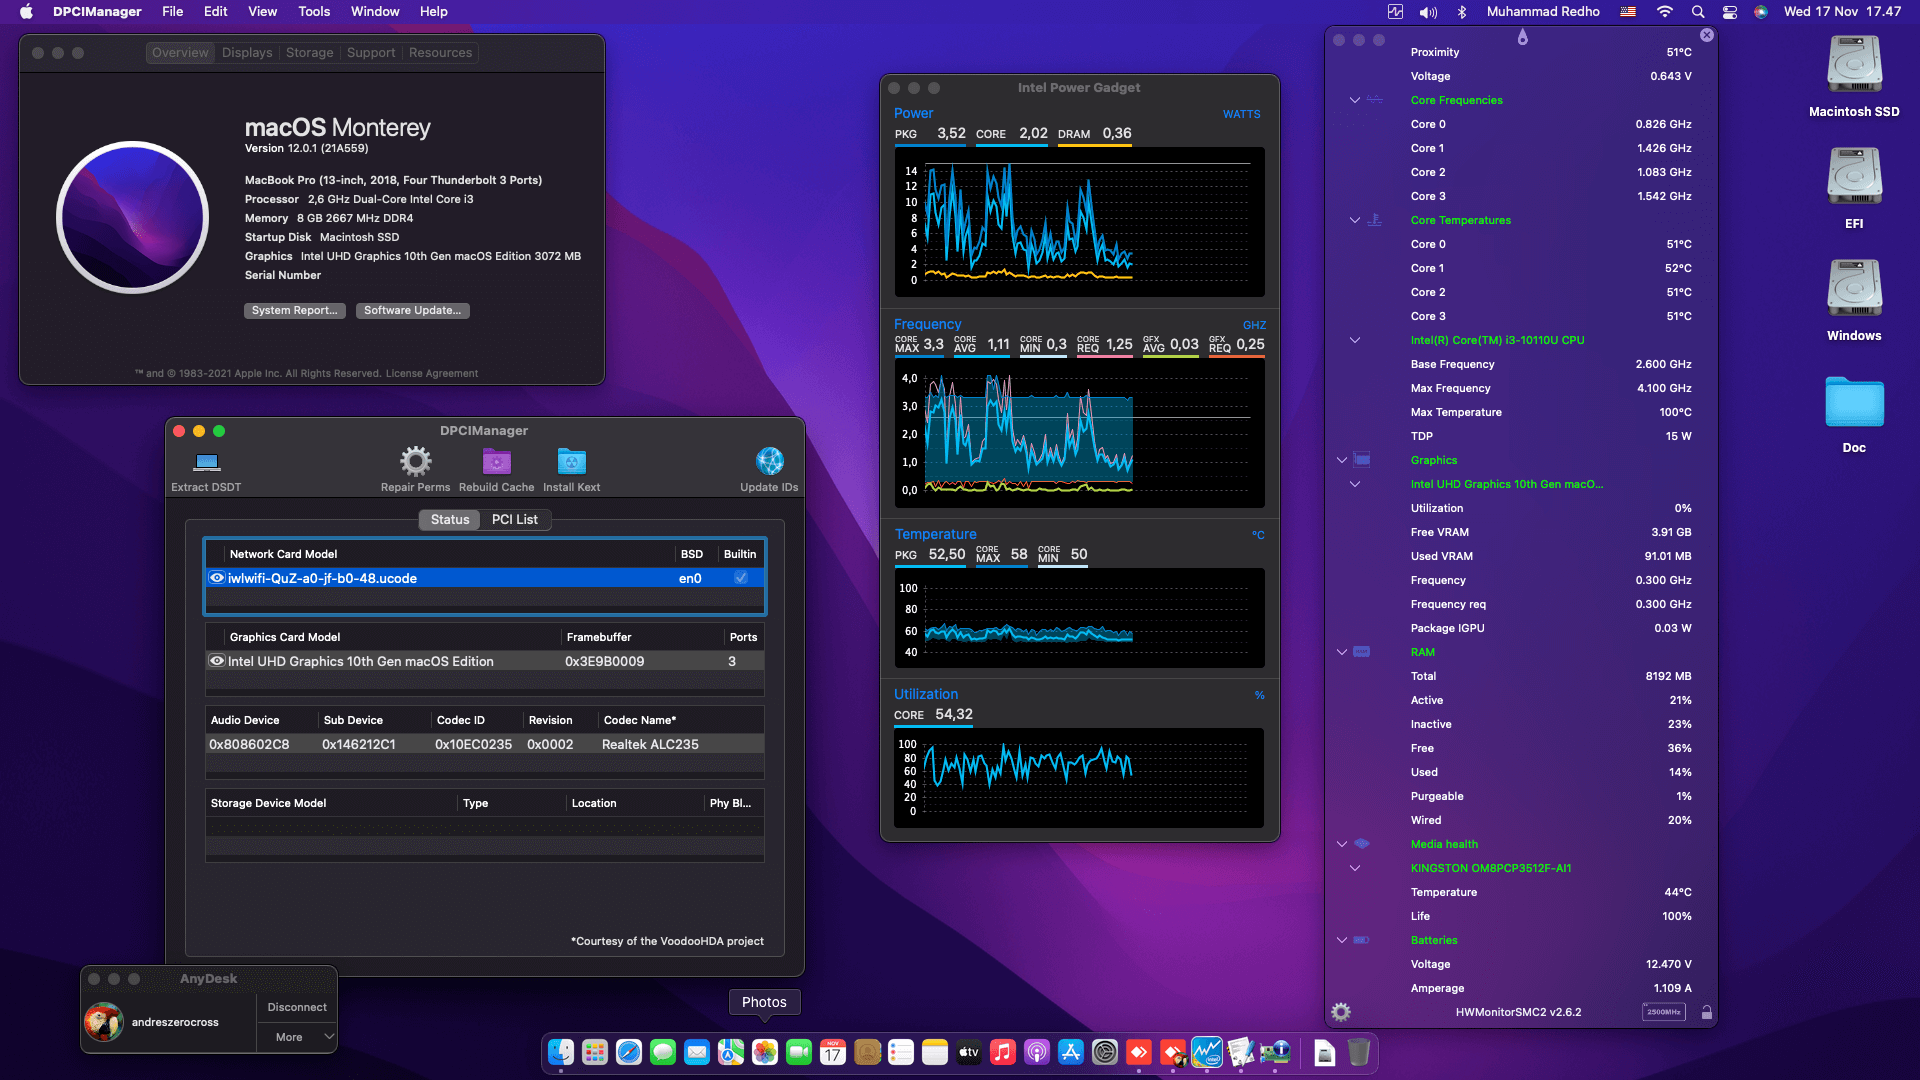Open Maps from the dock
1920x1080 pixels.
point(731,1052)
